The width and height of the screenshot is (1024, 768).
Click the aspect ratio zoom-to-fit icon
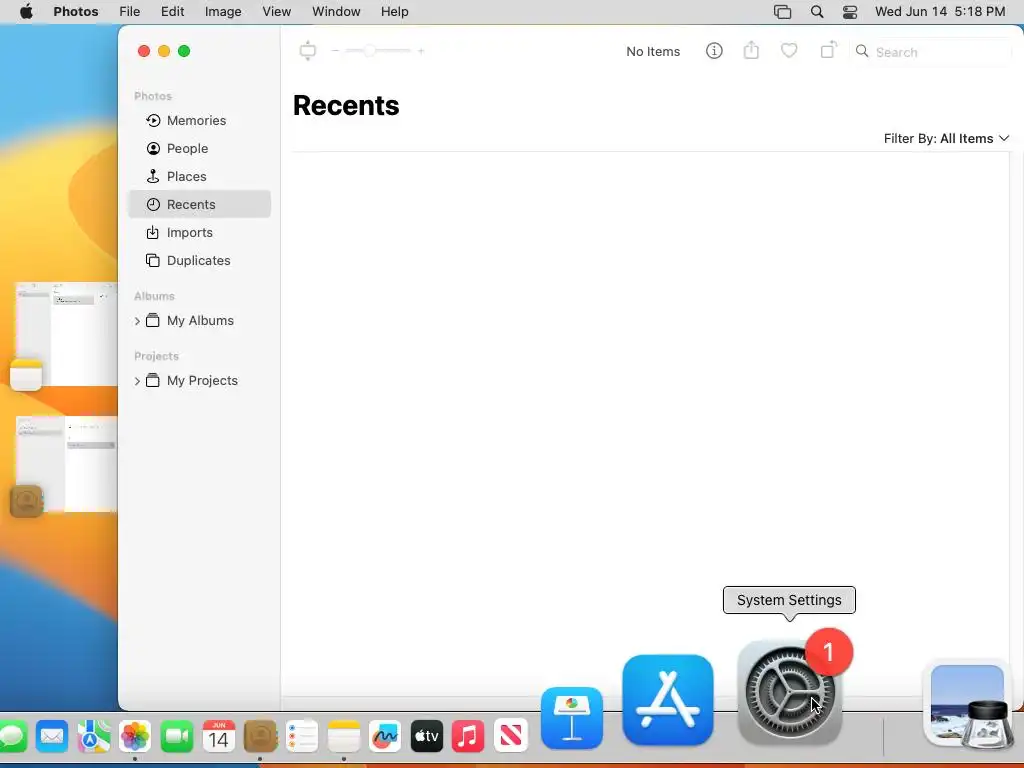click(x=308, y=50)
